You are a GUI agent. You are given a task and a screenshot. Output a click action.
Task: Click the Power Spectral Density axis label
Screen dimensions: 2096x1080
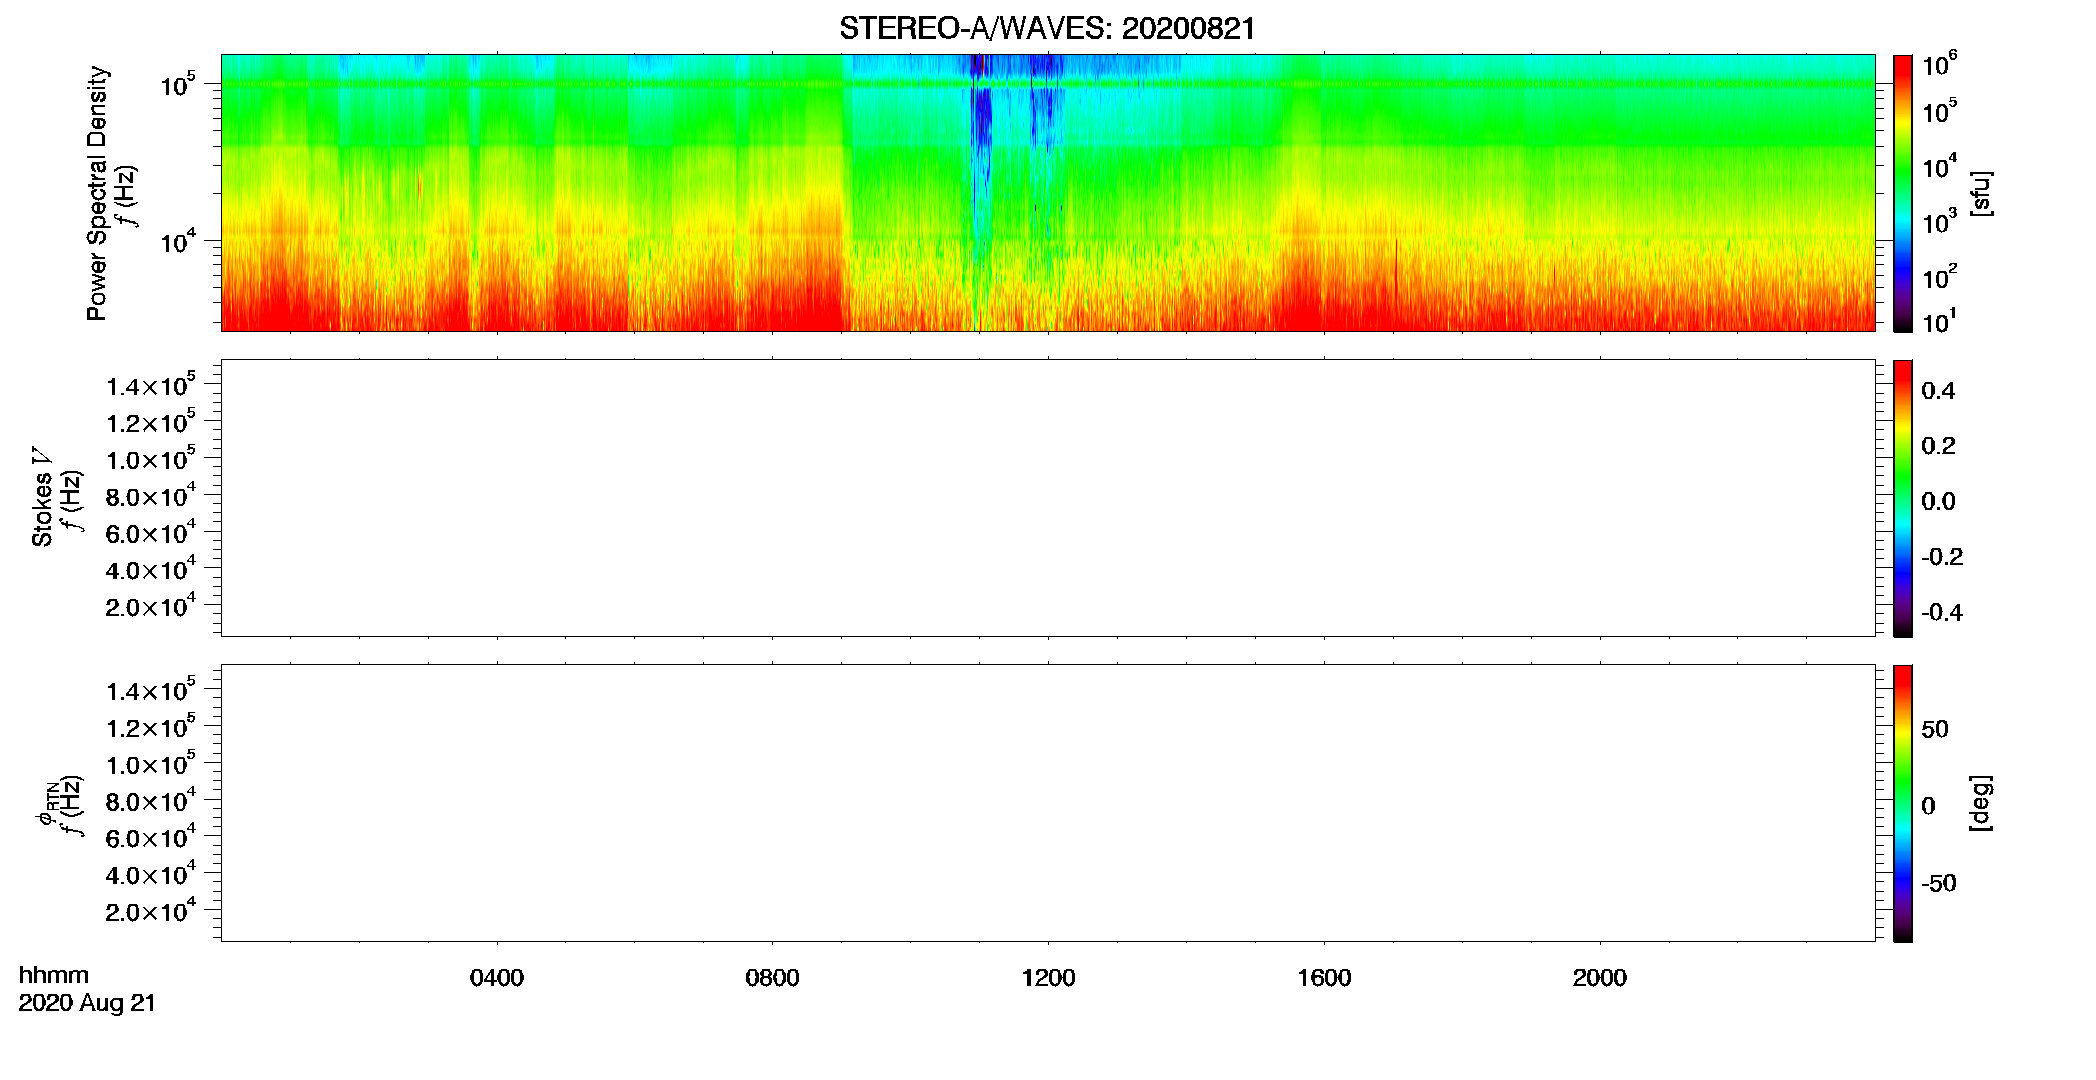[97, 193]
